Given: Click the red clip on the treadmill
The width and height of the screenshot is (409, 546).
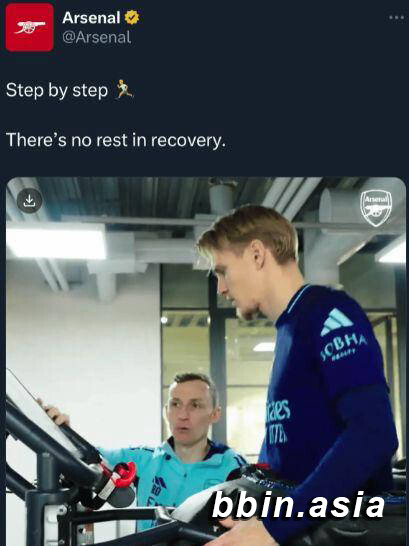Looking at the screenshot, I should (x=123, y=475).
